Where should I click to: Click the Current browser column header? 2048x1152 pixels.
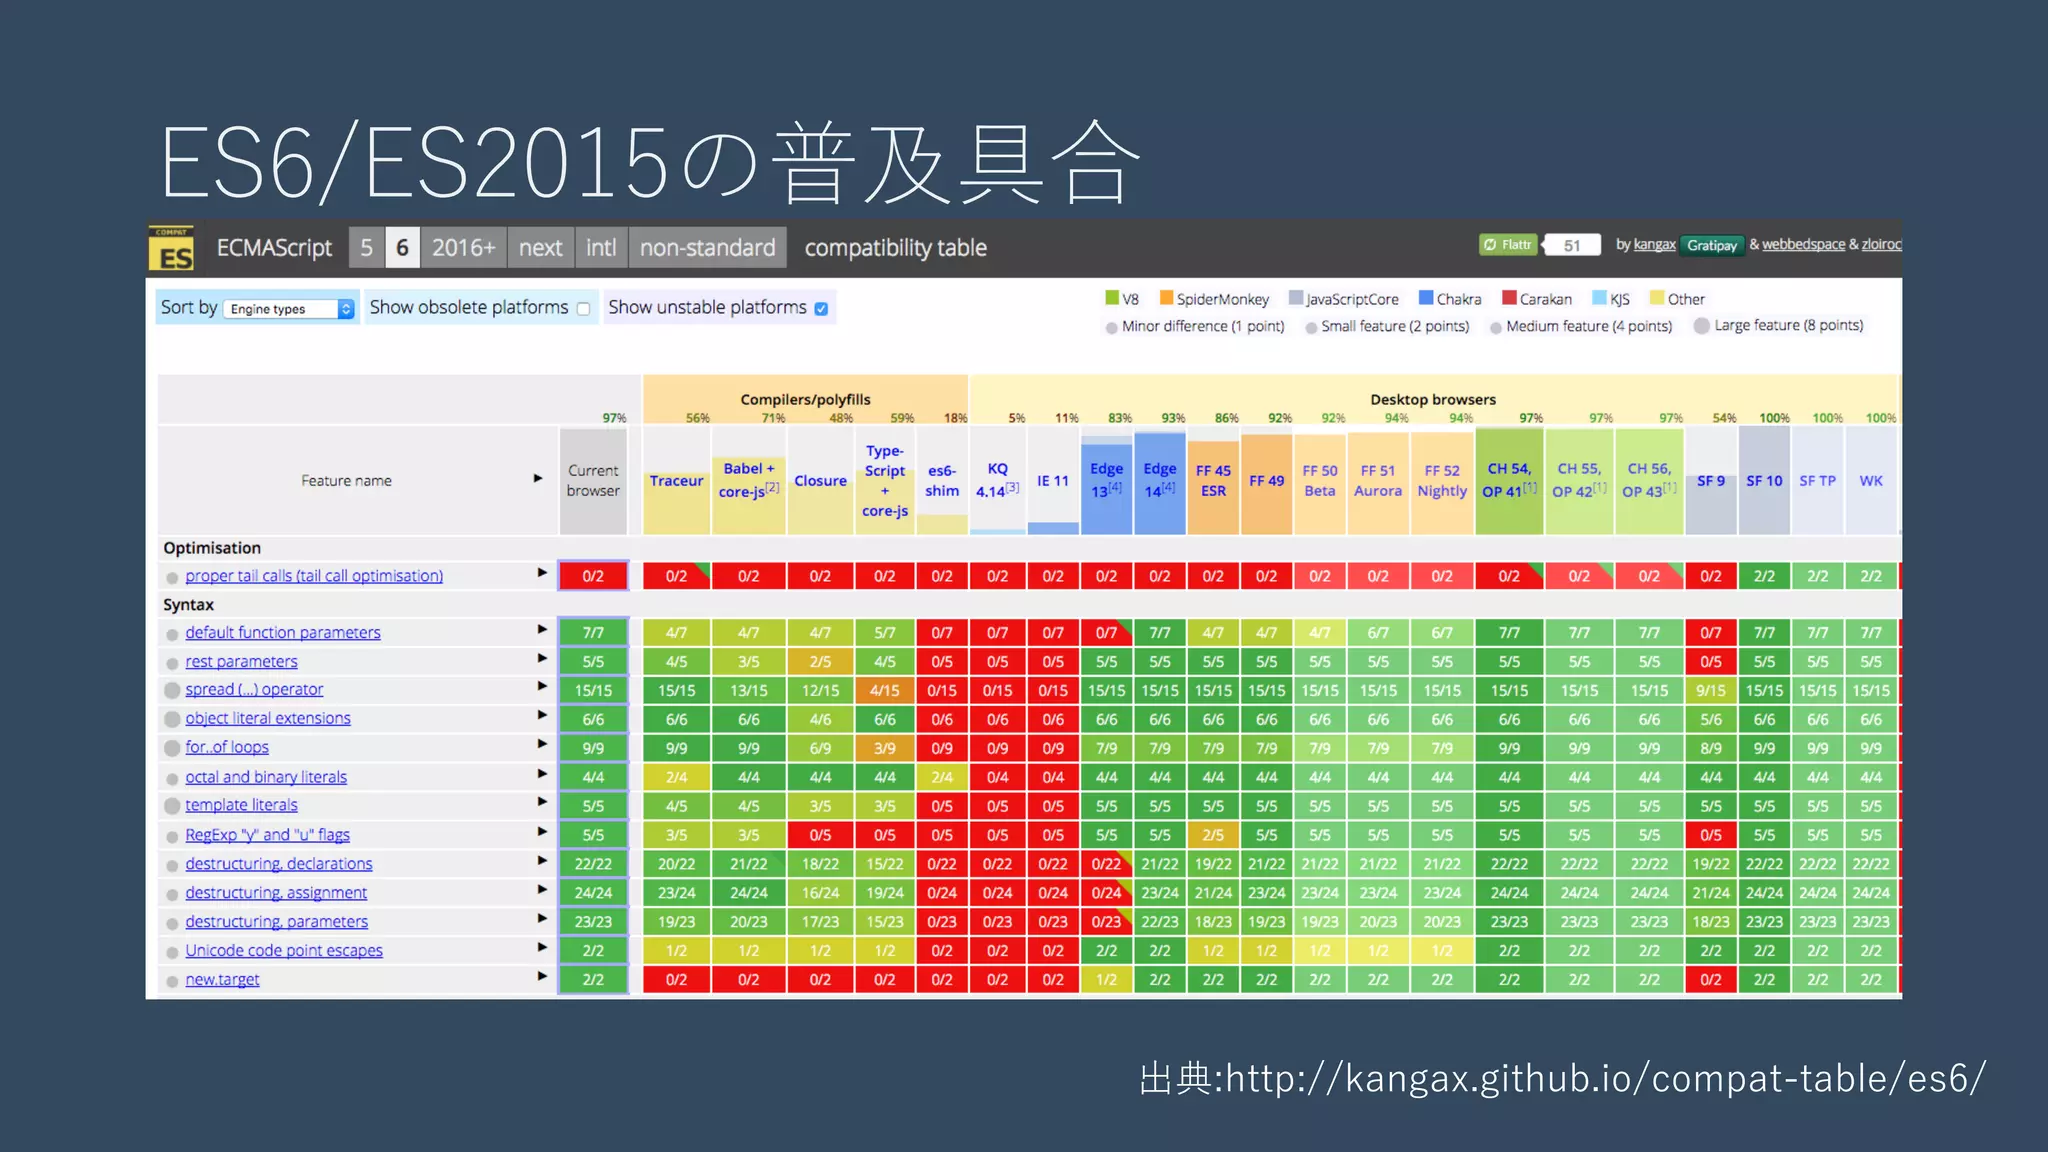(x=593, y=481)
